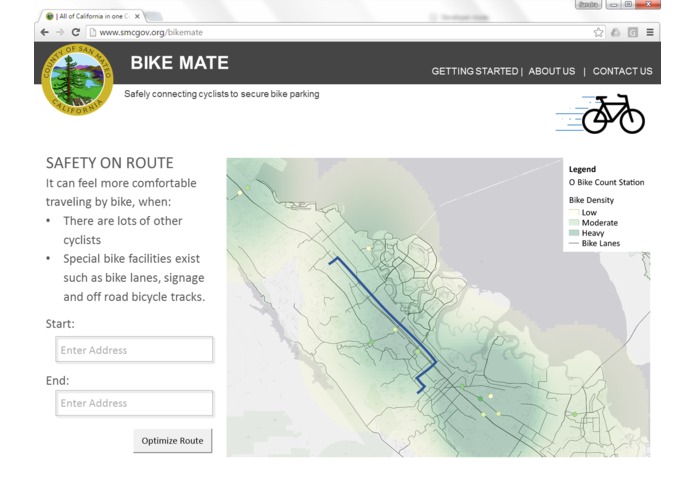
Task: Open the Chrome hamburger menu
Action: (x=650, y=32)
